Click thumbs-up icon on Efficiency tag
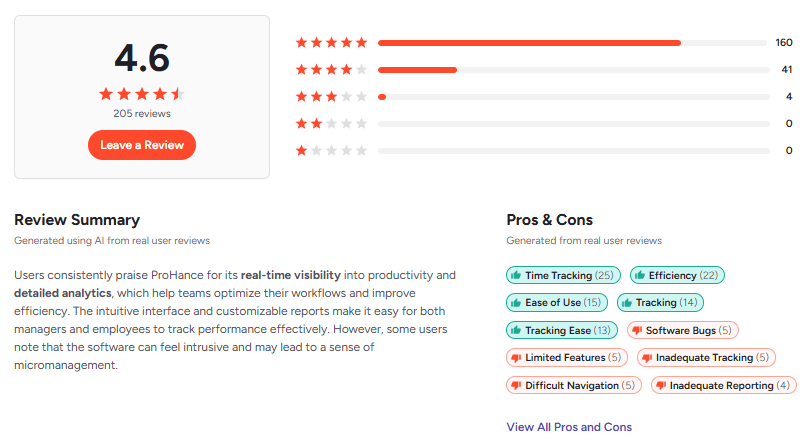This screenshot has width=808, height=448. click(x=639, y=275)
